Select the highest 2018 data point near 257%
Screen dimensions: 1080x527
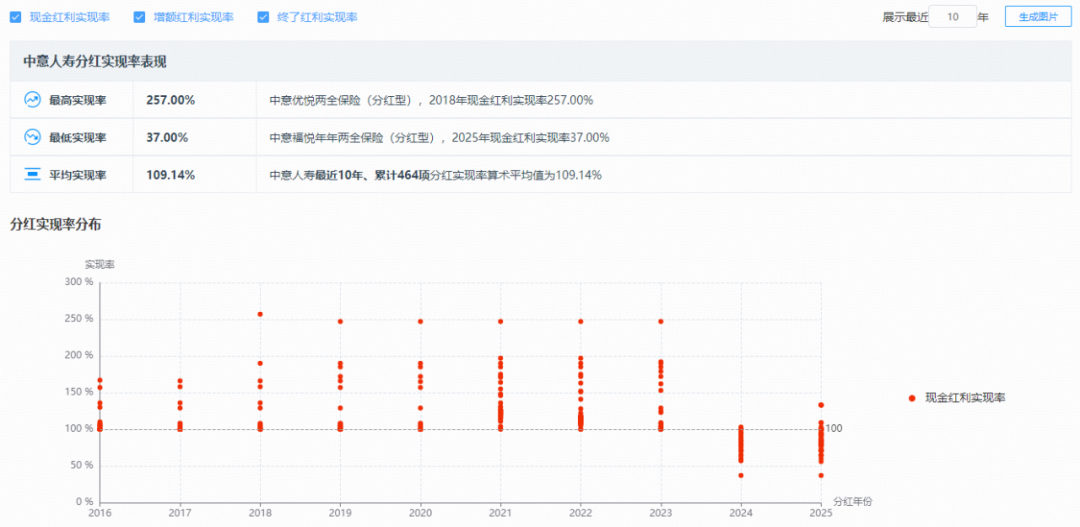point(260,314)
